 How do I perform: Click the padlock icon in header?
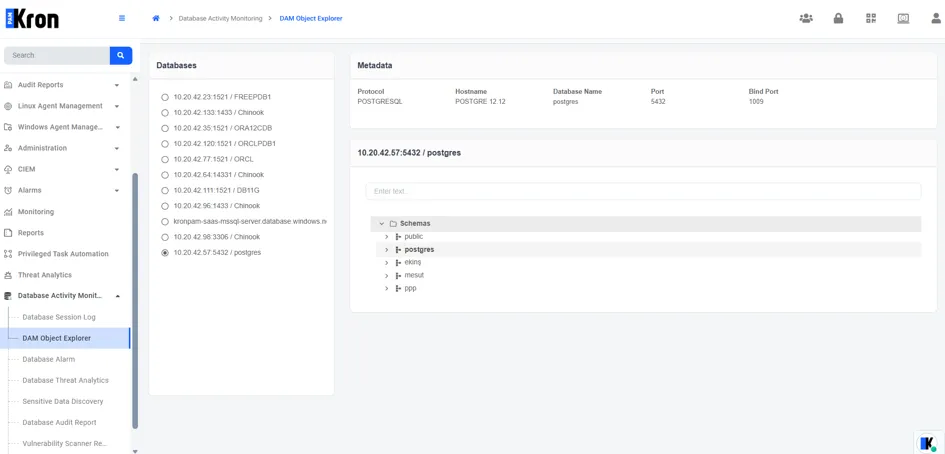tap(838, 18)
